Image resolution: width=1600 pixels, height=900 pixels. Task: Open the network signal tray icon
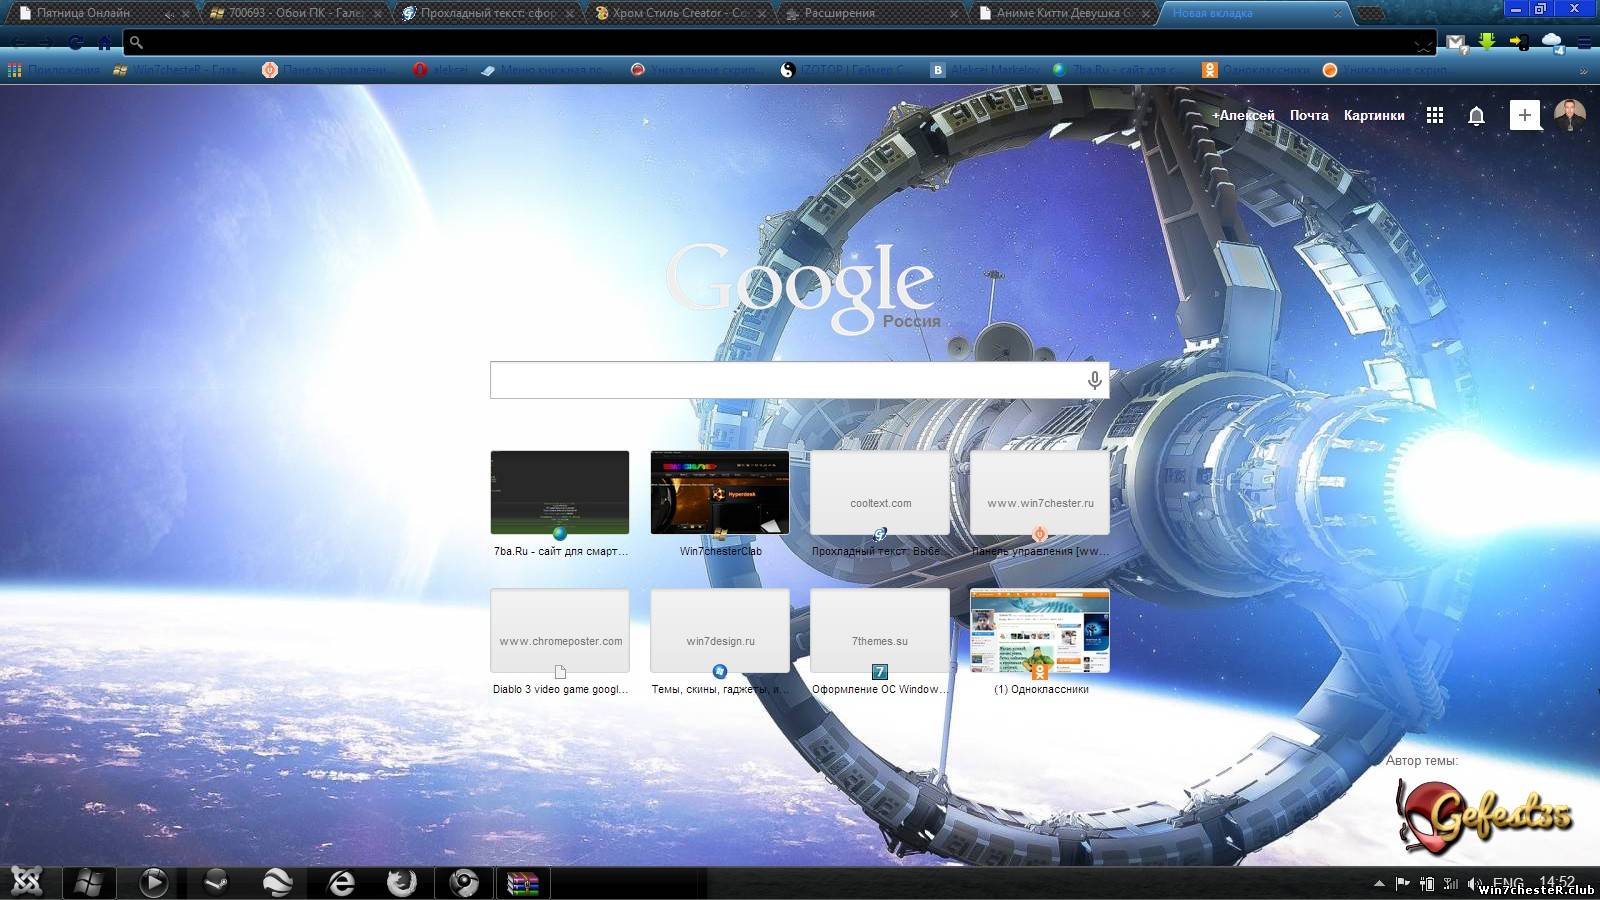[1450, 883]
